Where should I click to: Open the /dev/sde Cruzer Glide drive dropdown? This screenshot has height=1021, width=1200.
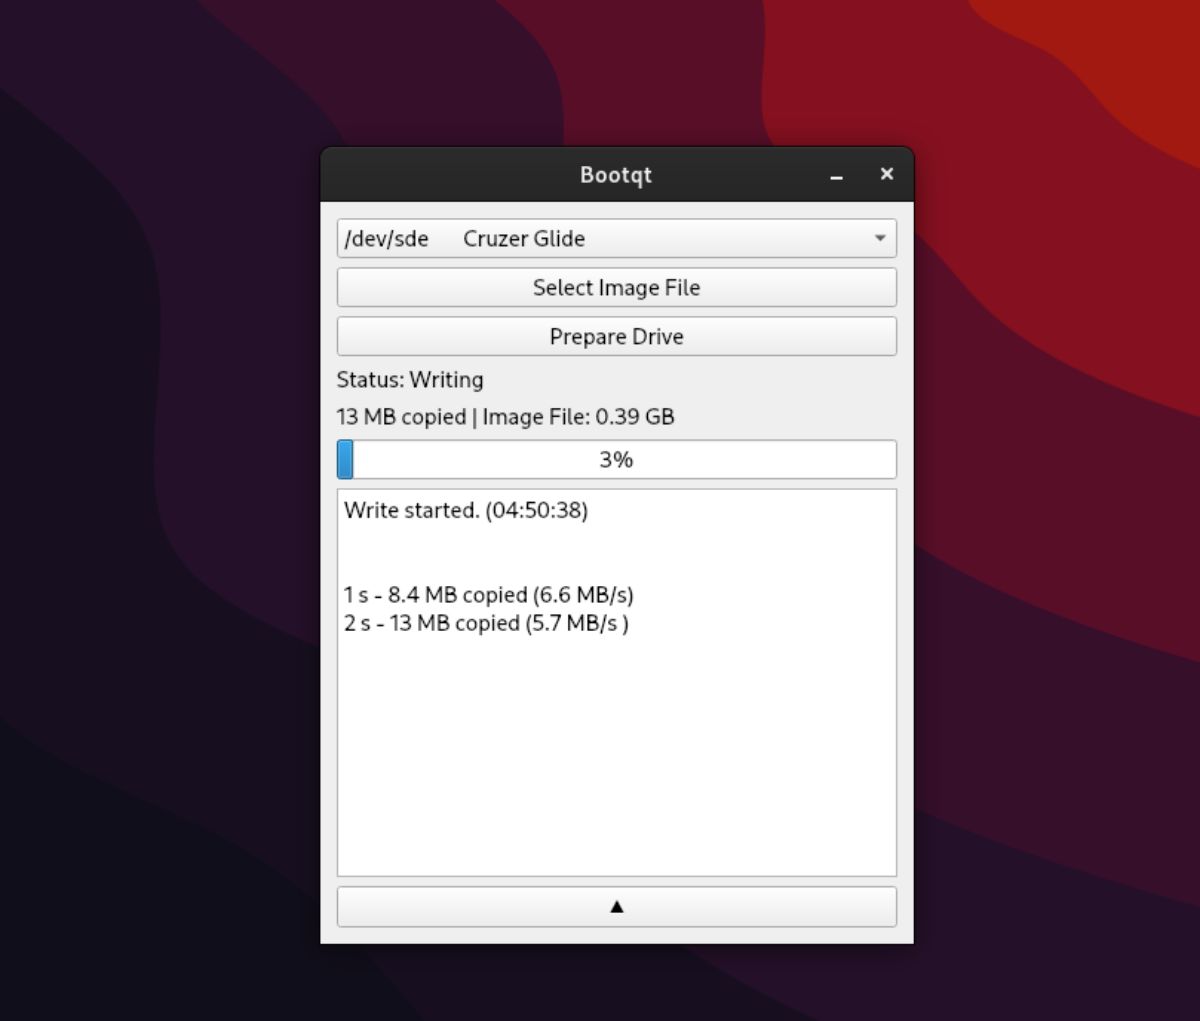coord(616,238)
